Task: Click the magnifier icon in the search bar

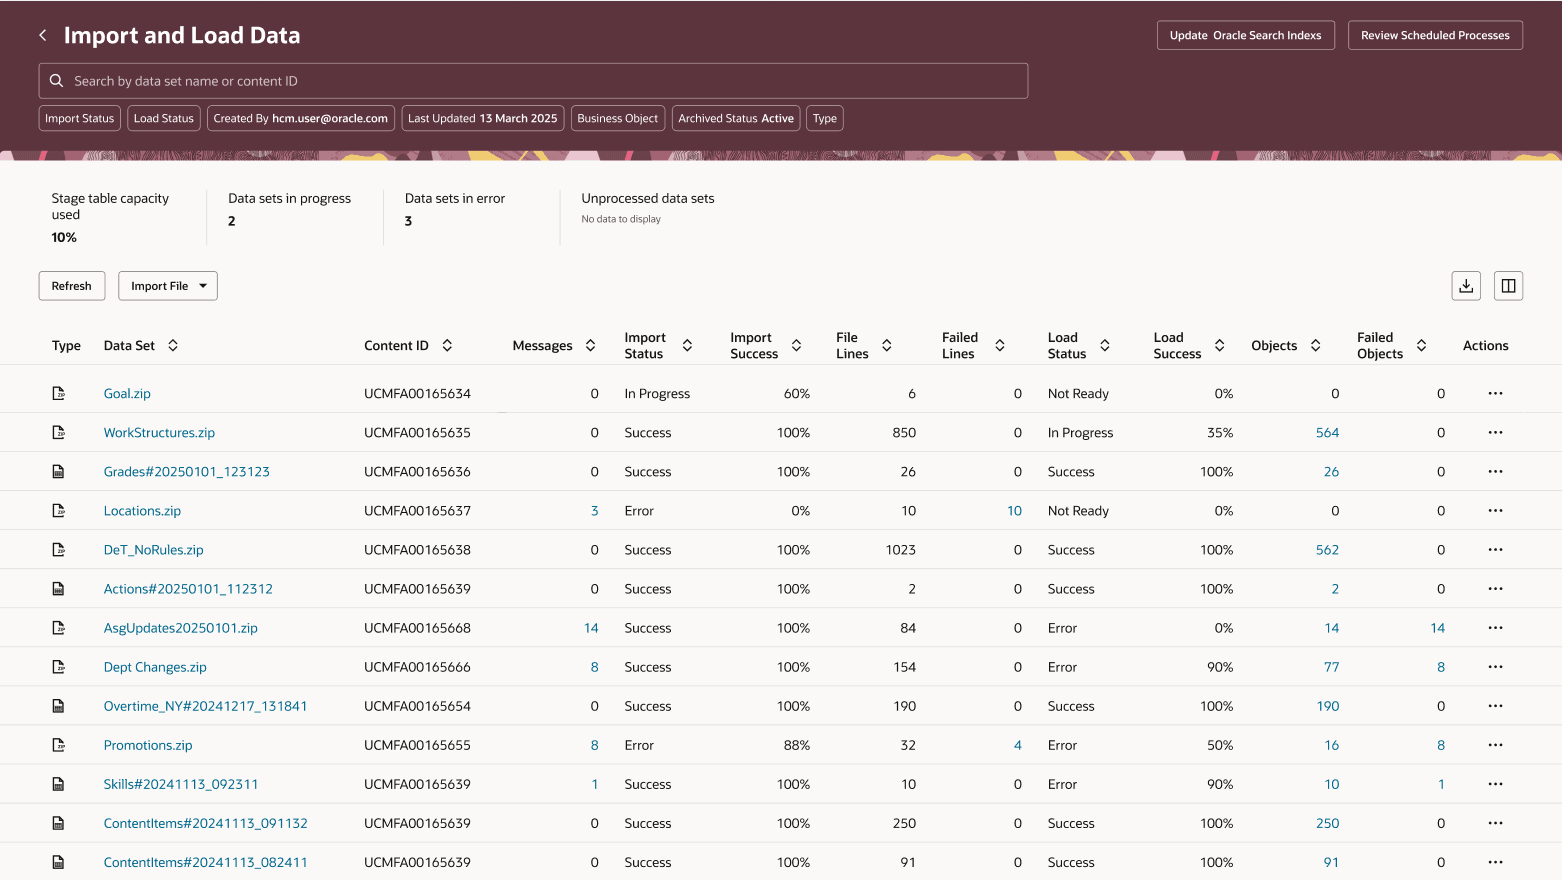Action: coord(56,80)
